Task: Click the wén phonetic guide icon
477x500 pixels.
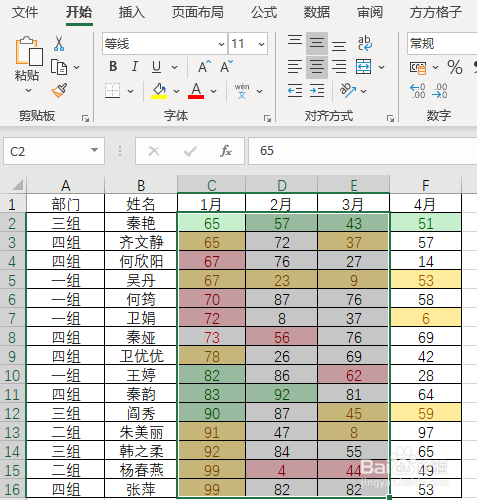Action: (x=242, y=91)
